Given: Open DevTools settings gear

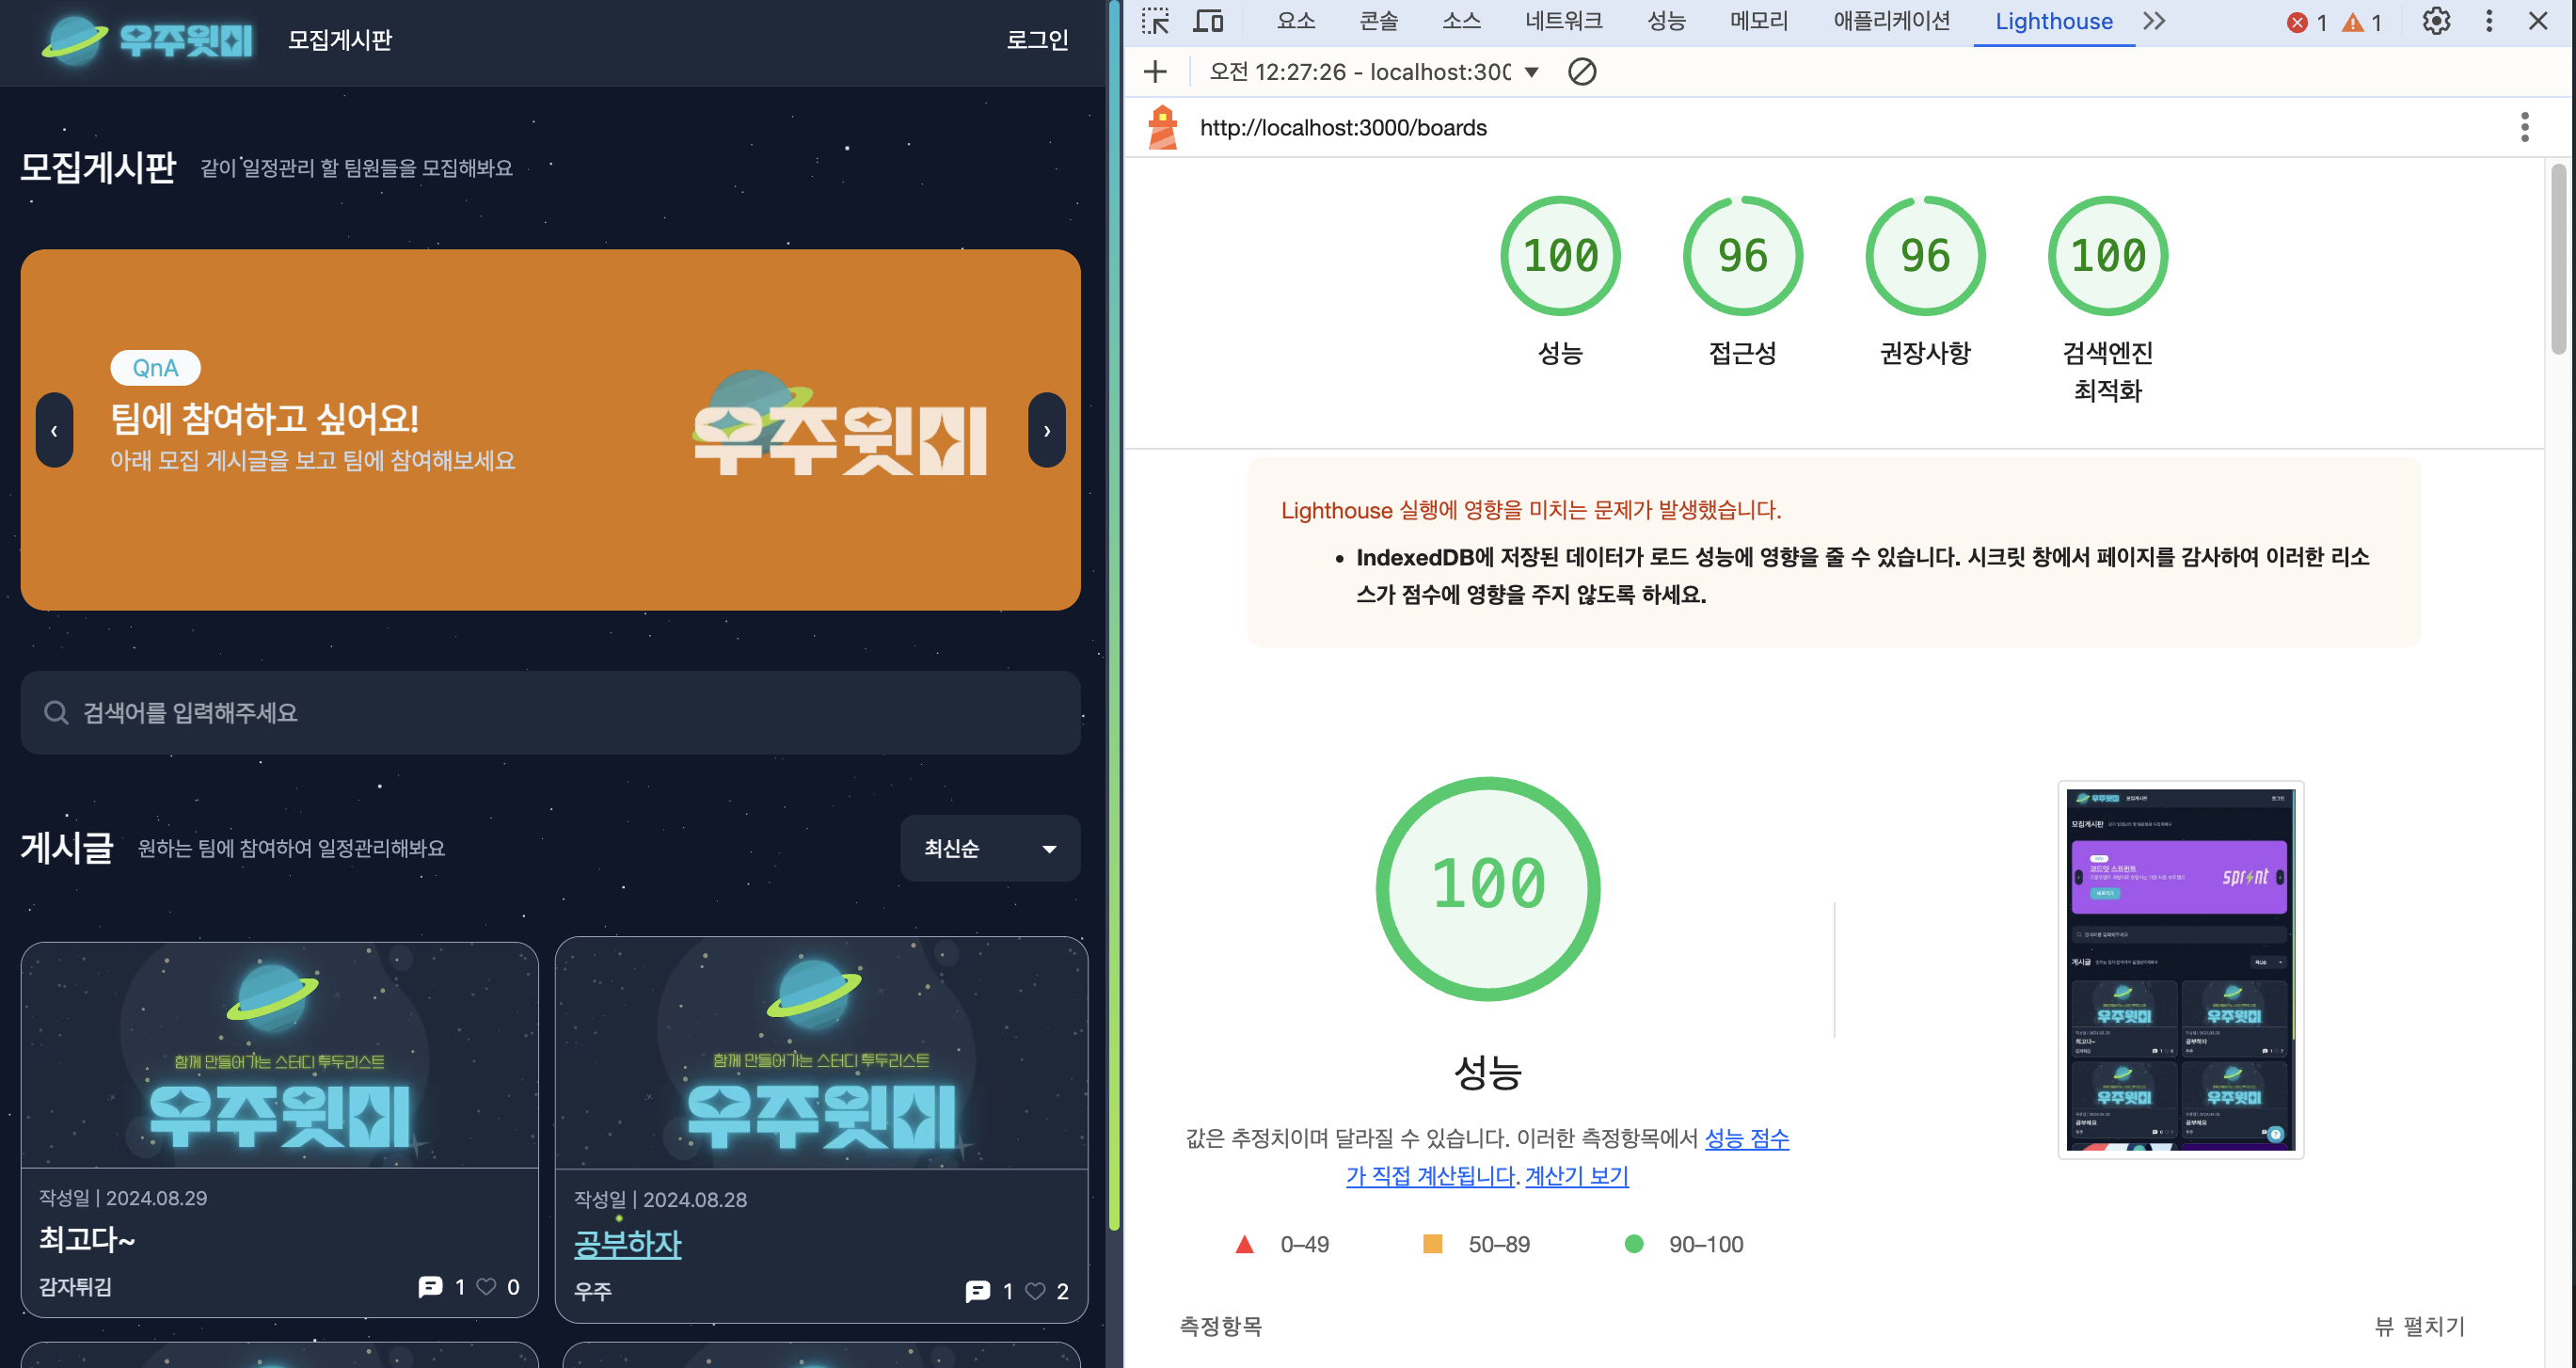Looking at the screenshot, I should (2435, 21).
